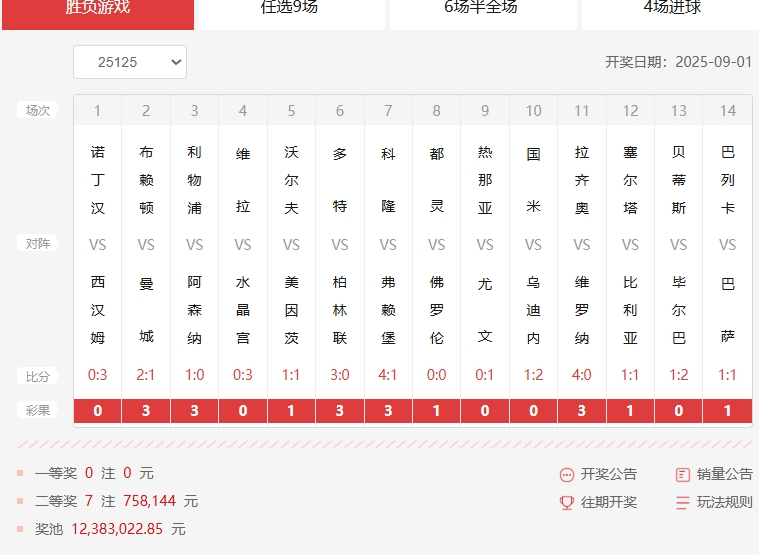Switch to the 胜负游戏 tab

tap(98, 9)
